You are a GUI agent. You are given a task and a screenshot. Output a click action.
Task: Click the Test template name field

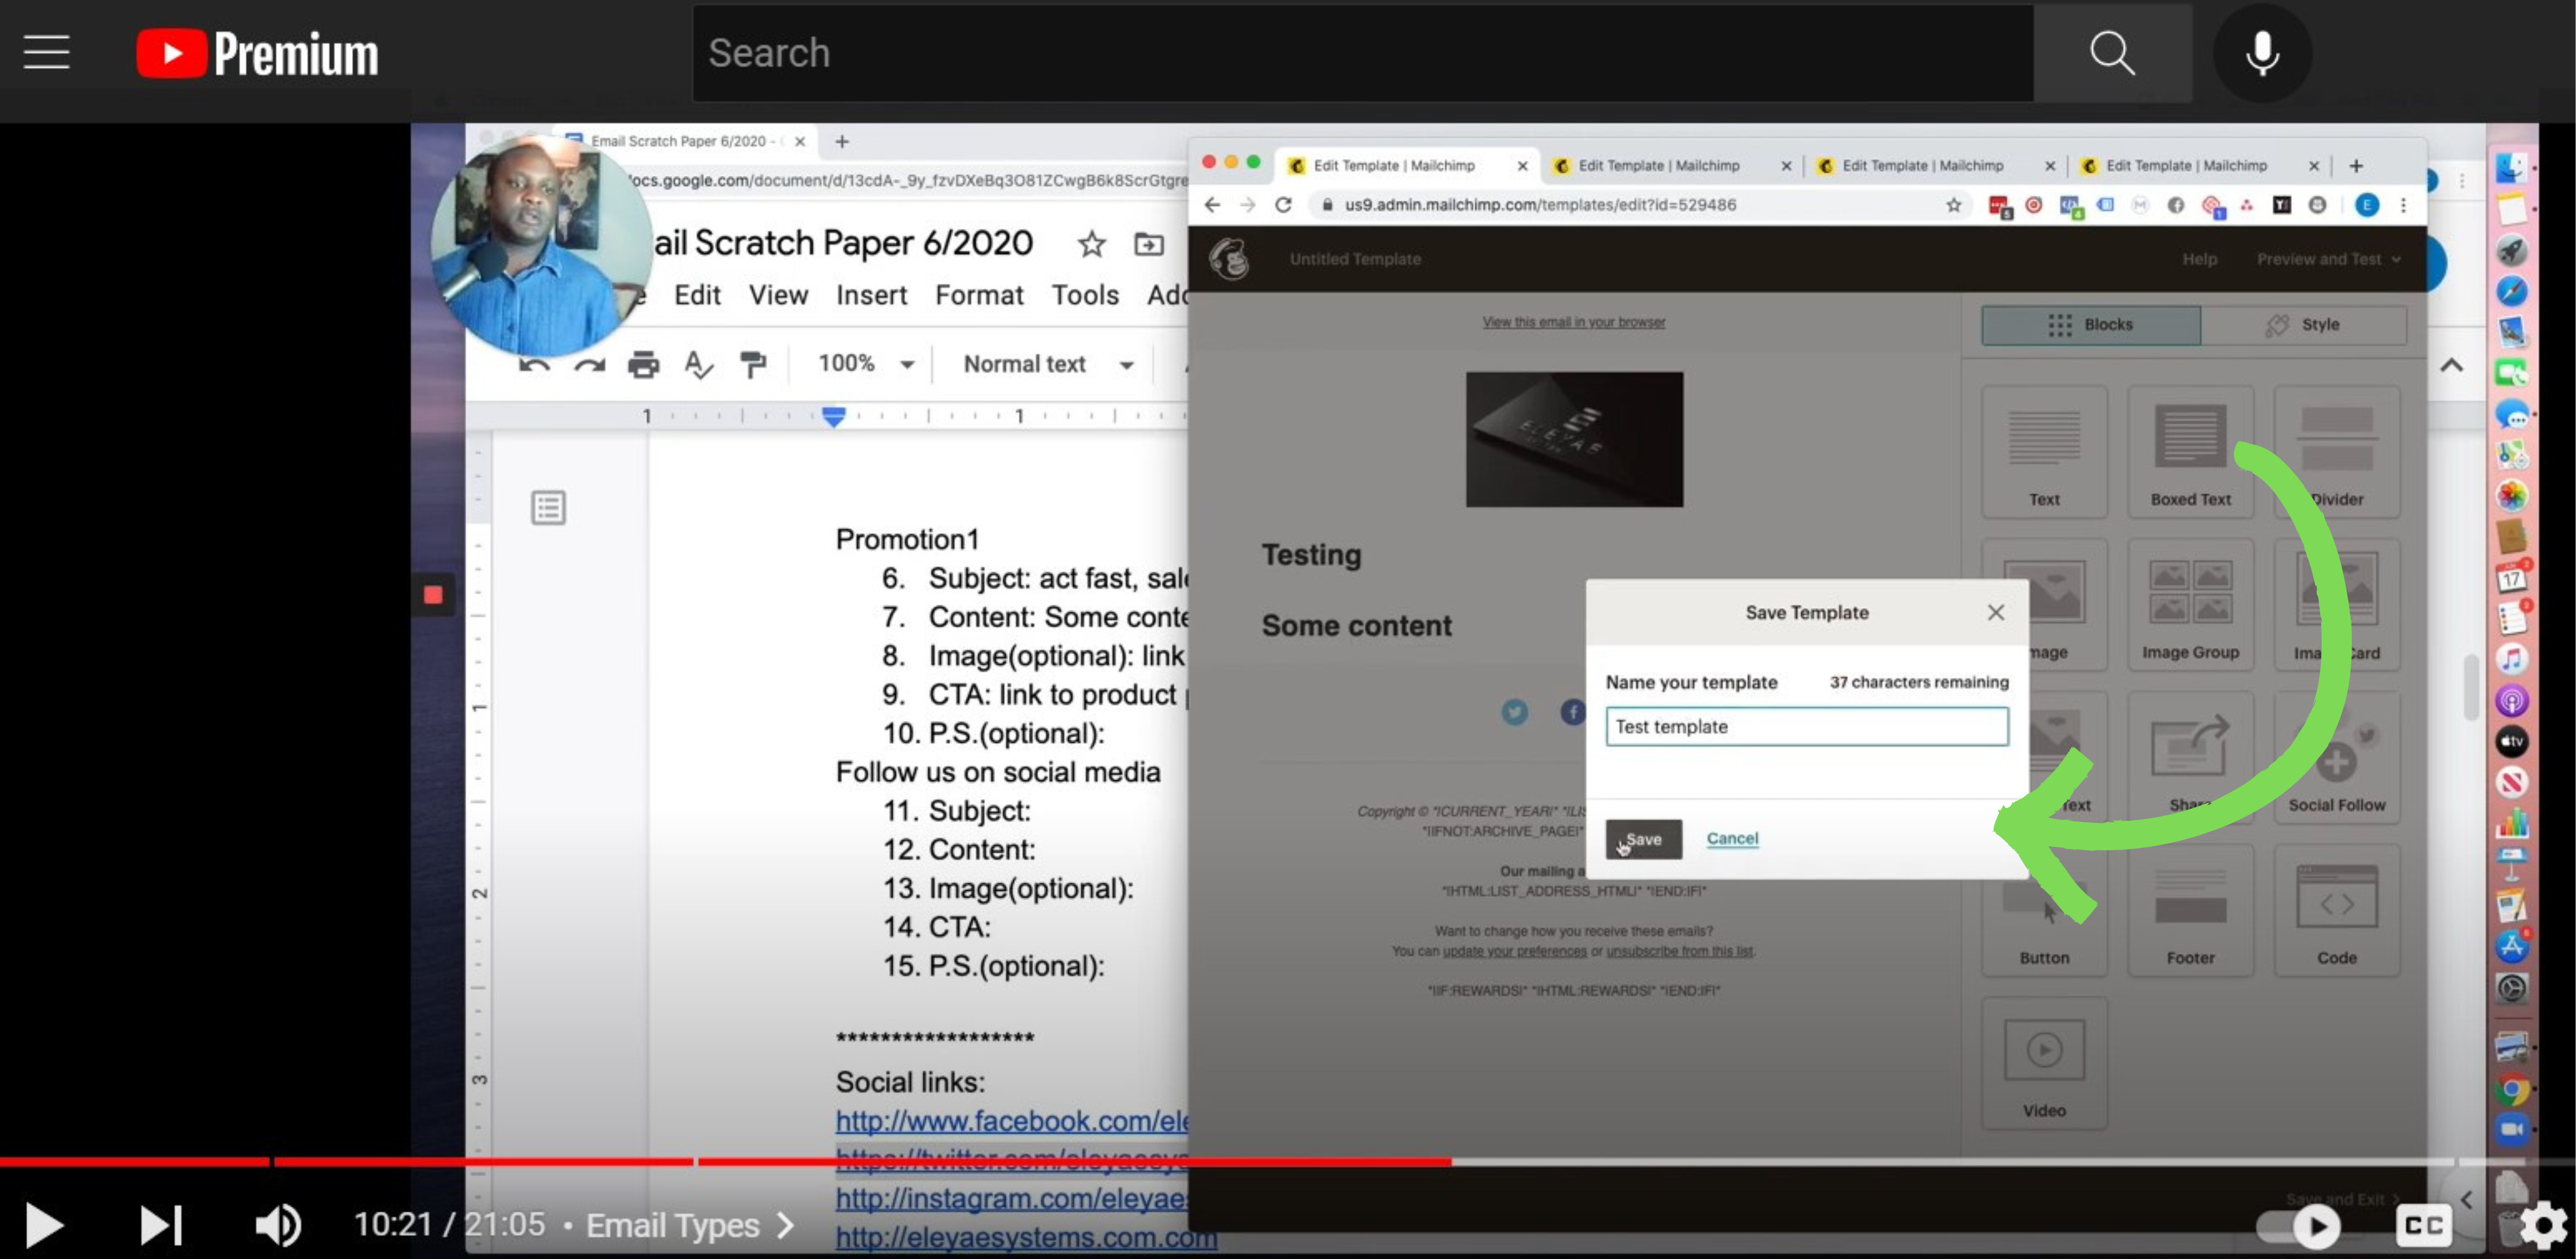(1806, 726)
